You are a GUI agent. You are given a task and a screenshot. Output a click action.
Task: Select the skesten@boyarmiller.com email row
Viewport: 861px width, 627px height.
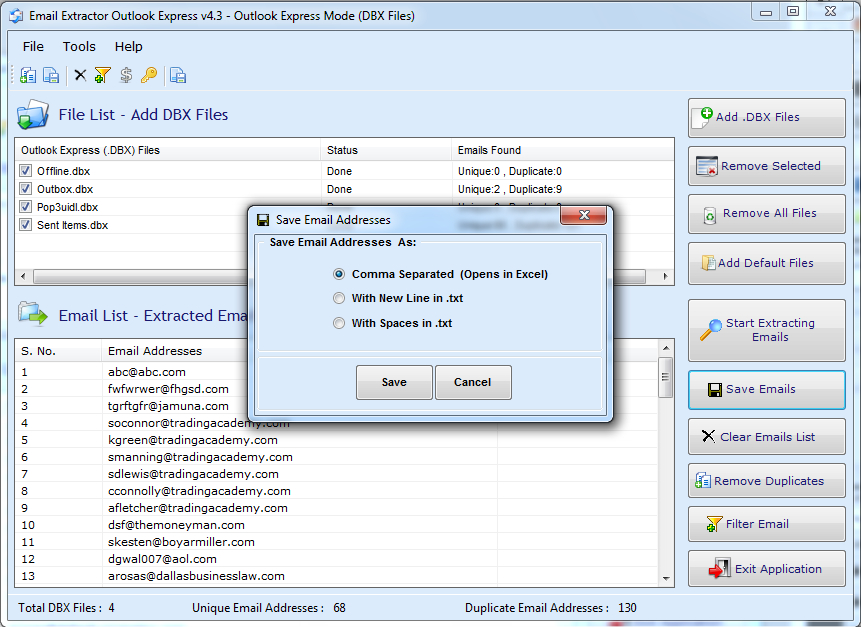click(x=337, y=542)
